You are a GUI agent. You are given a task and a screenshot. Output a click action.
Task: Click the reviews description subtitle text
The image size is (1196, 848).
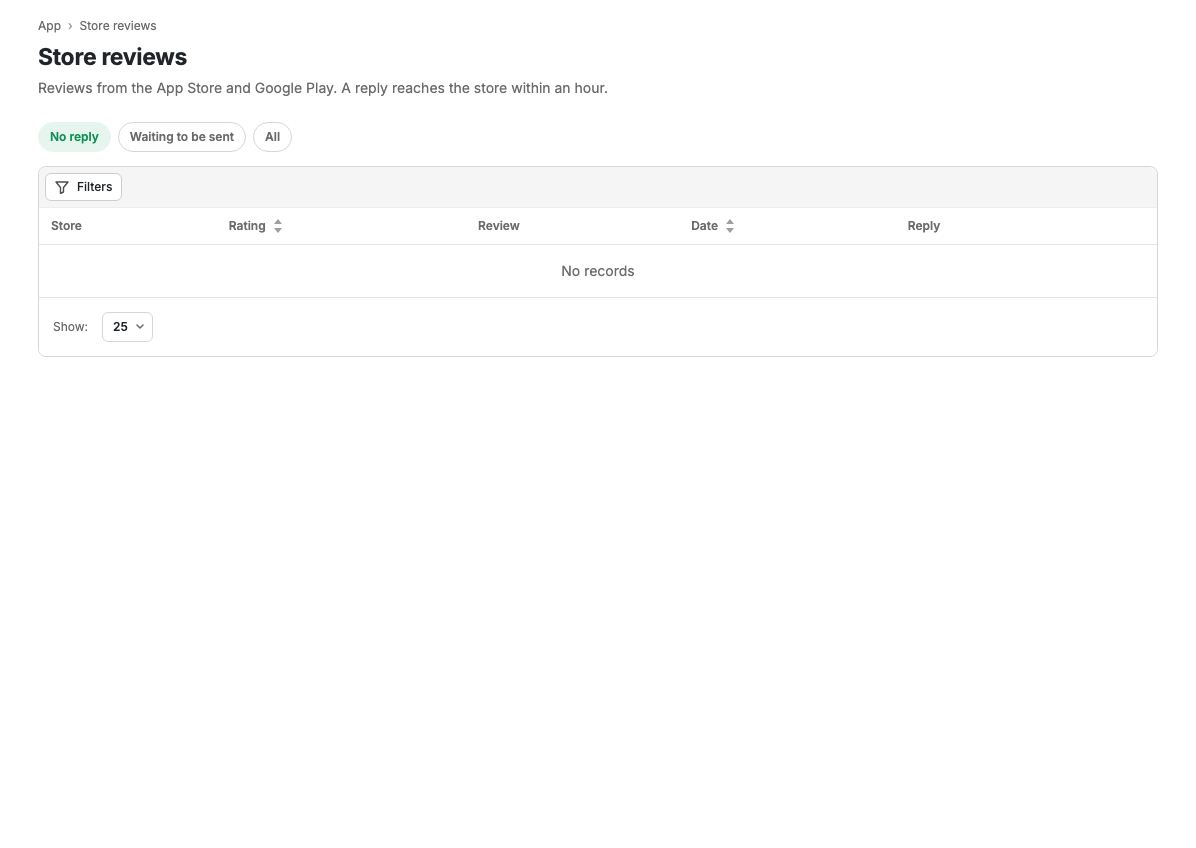click(x=323, y=88)
